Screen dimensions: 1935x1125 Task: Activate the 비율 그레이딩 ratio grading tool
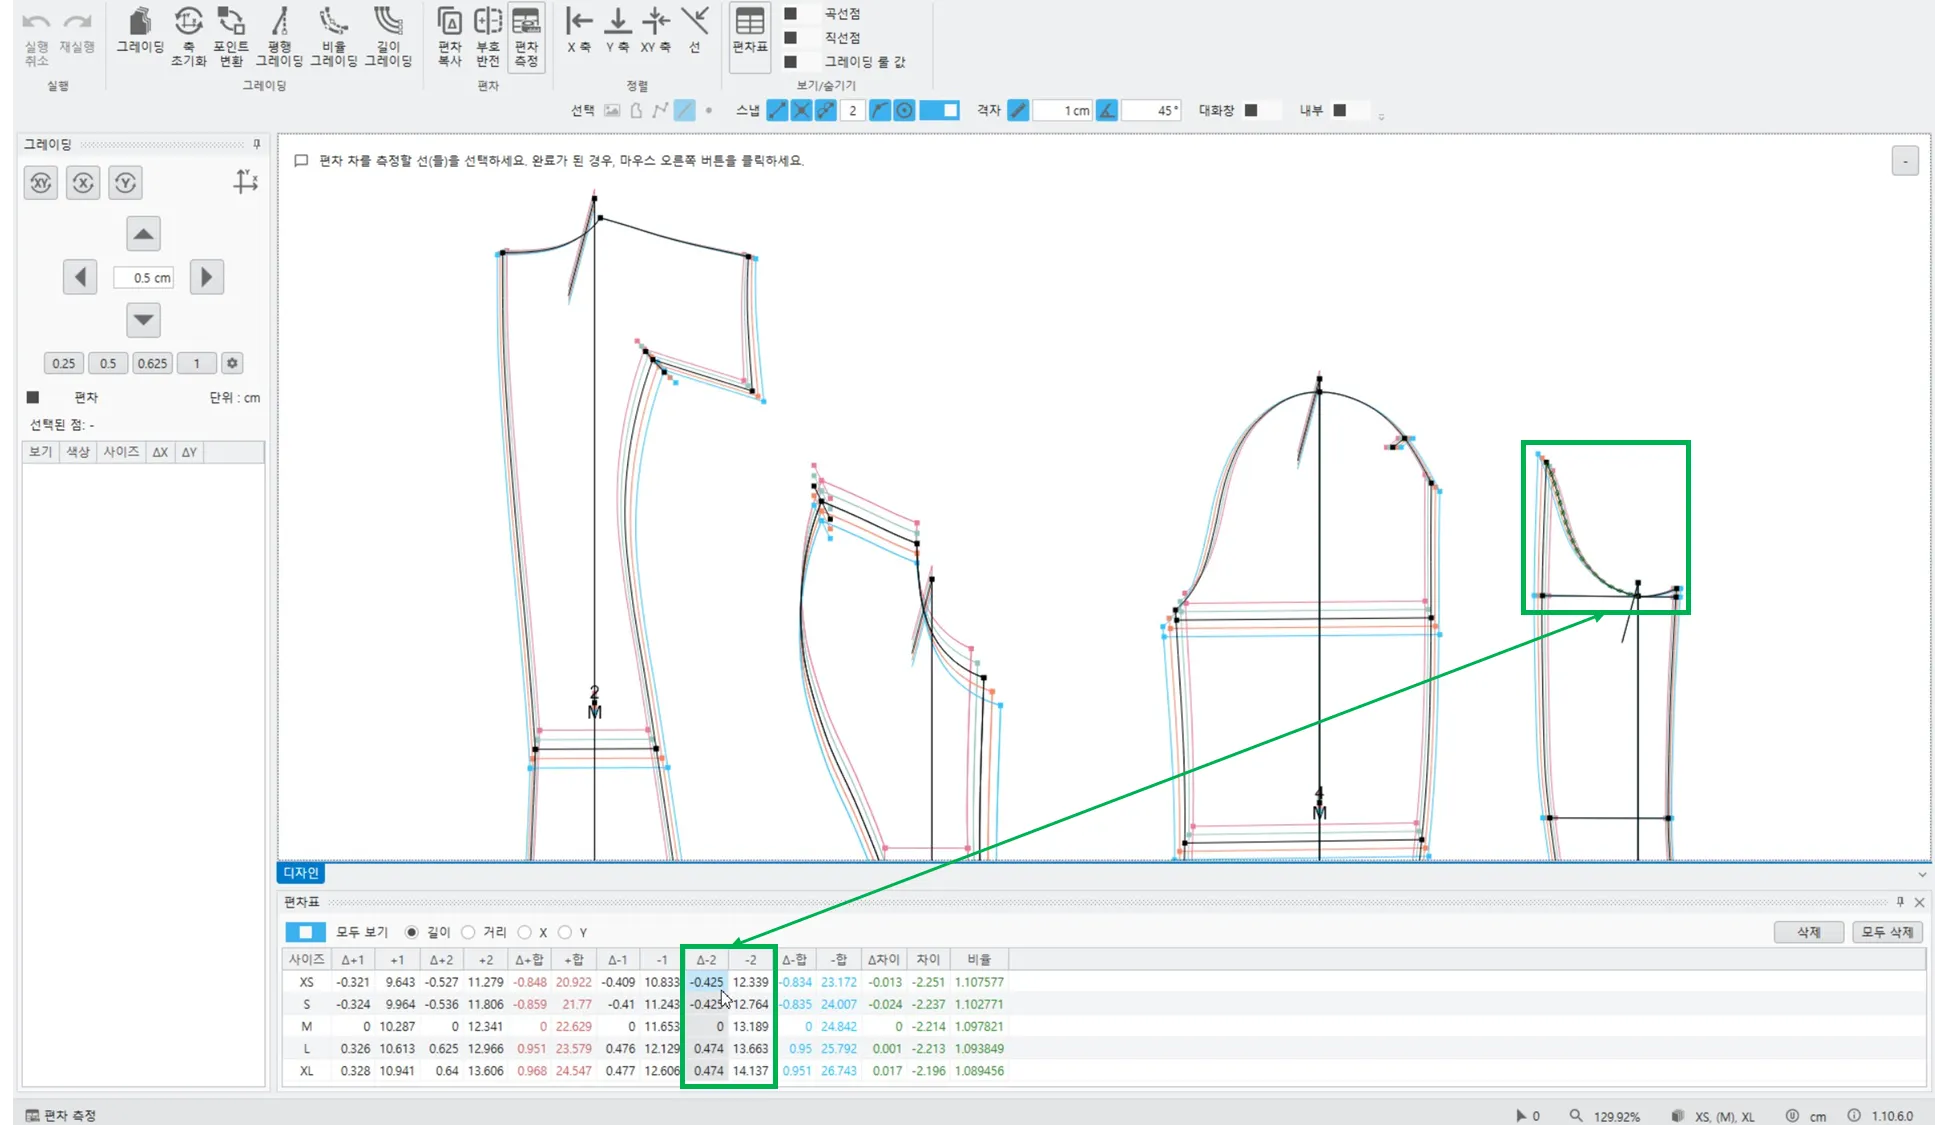pyautogui.click(x=333, y=30)
